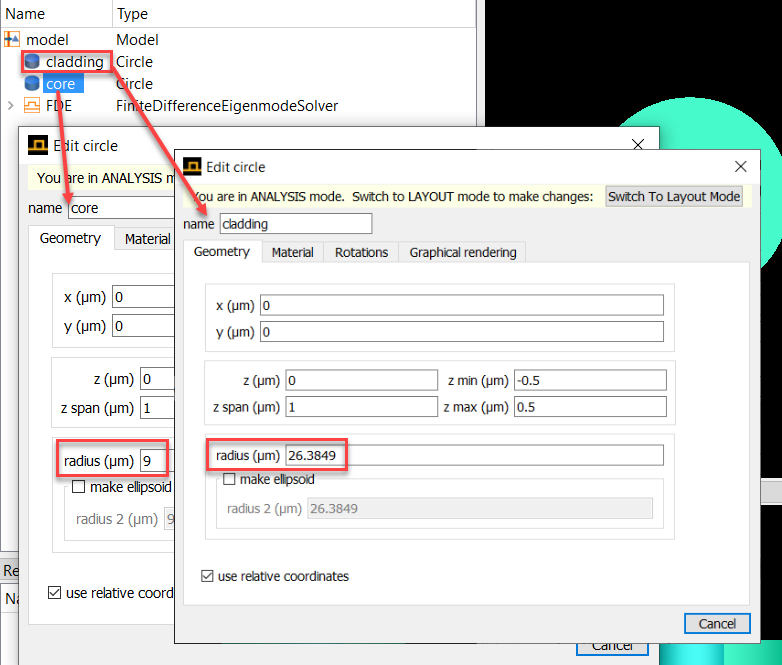This screenshot has width=782, height=665.
Task: Click the name field containing core
Action: 121,208
